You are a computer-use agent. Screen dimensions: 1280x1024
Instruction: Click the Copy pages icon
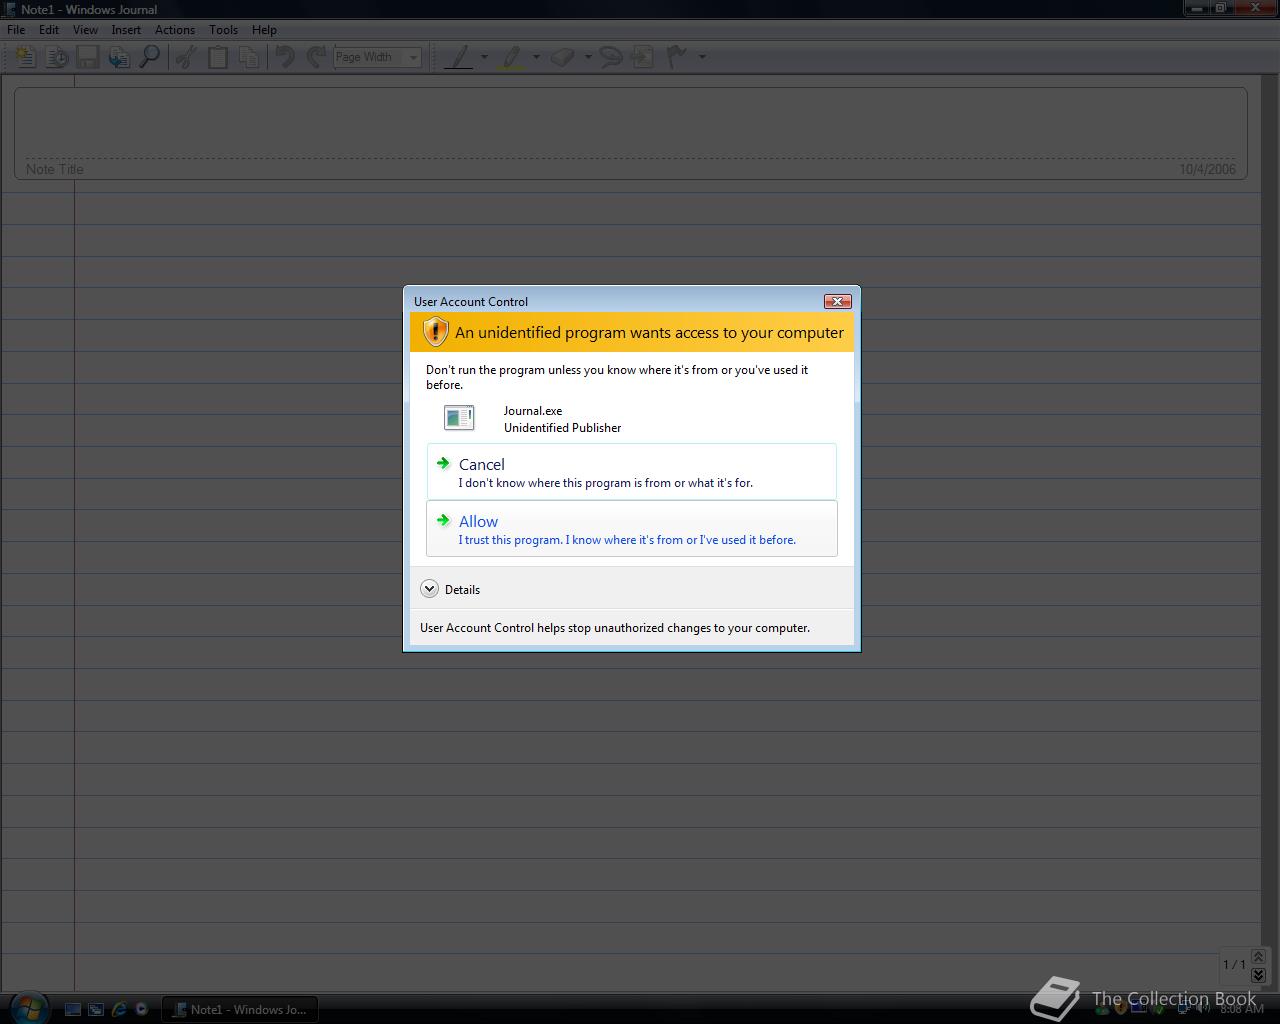pyautogui.click(x=249, y=57)
